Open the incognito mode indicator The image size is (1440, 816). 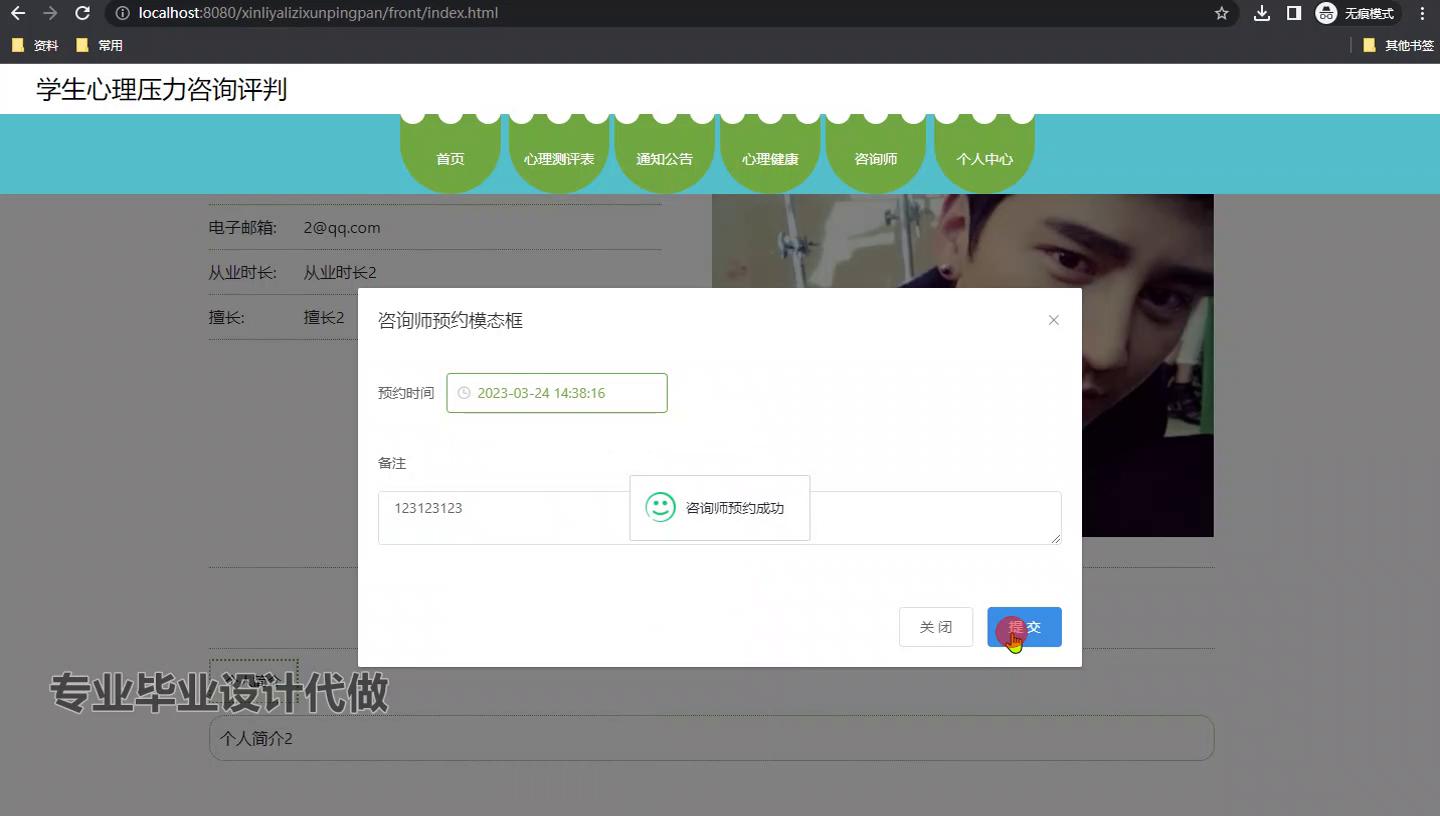click(1357, 14)
